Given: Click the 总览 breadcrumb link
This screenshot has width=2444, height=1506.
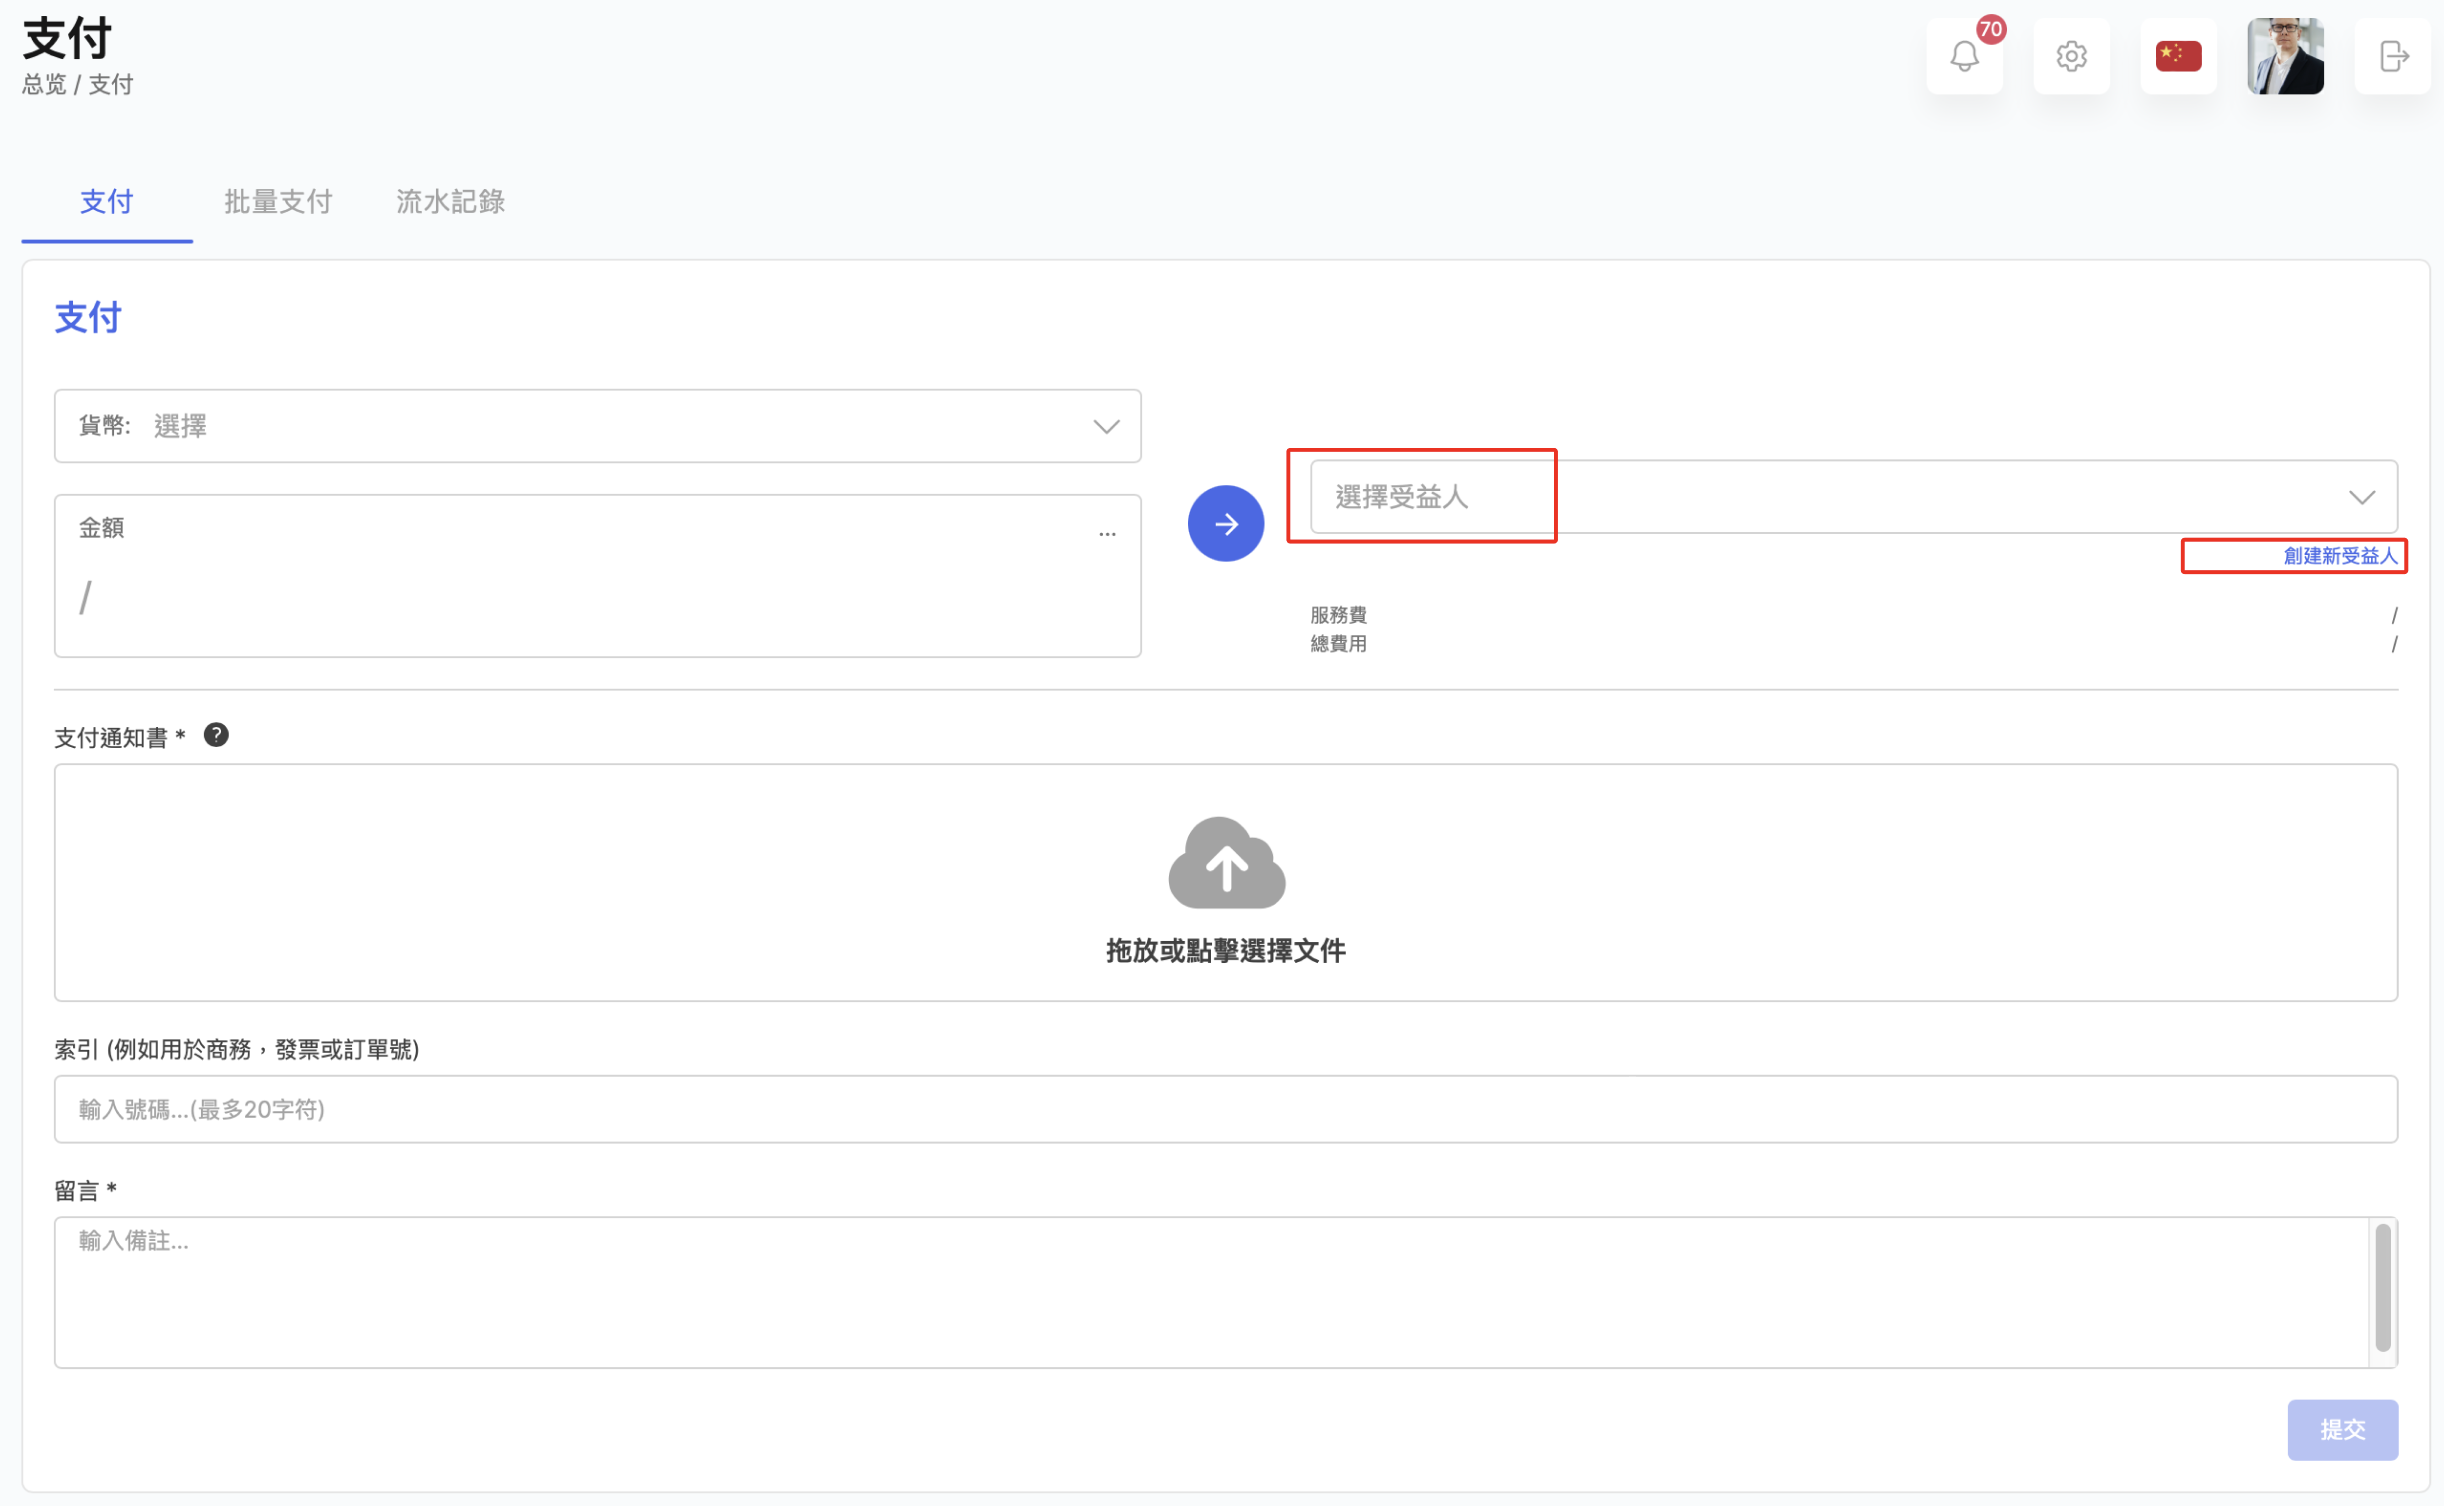Looking at the screenshot, I should [x=44, y=85].
